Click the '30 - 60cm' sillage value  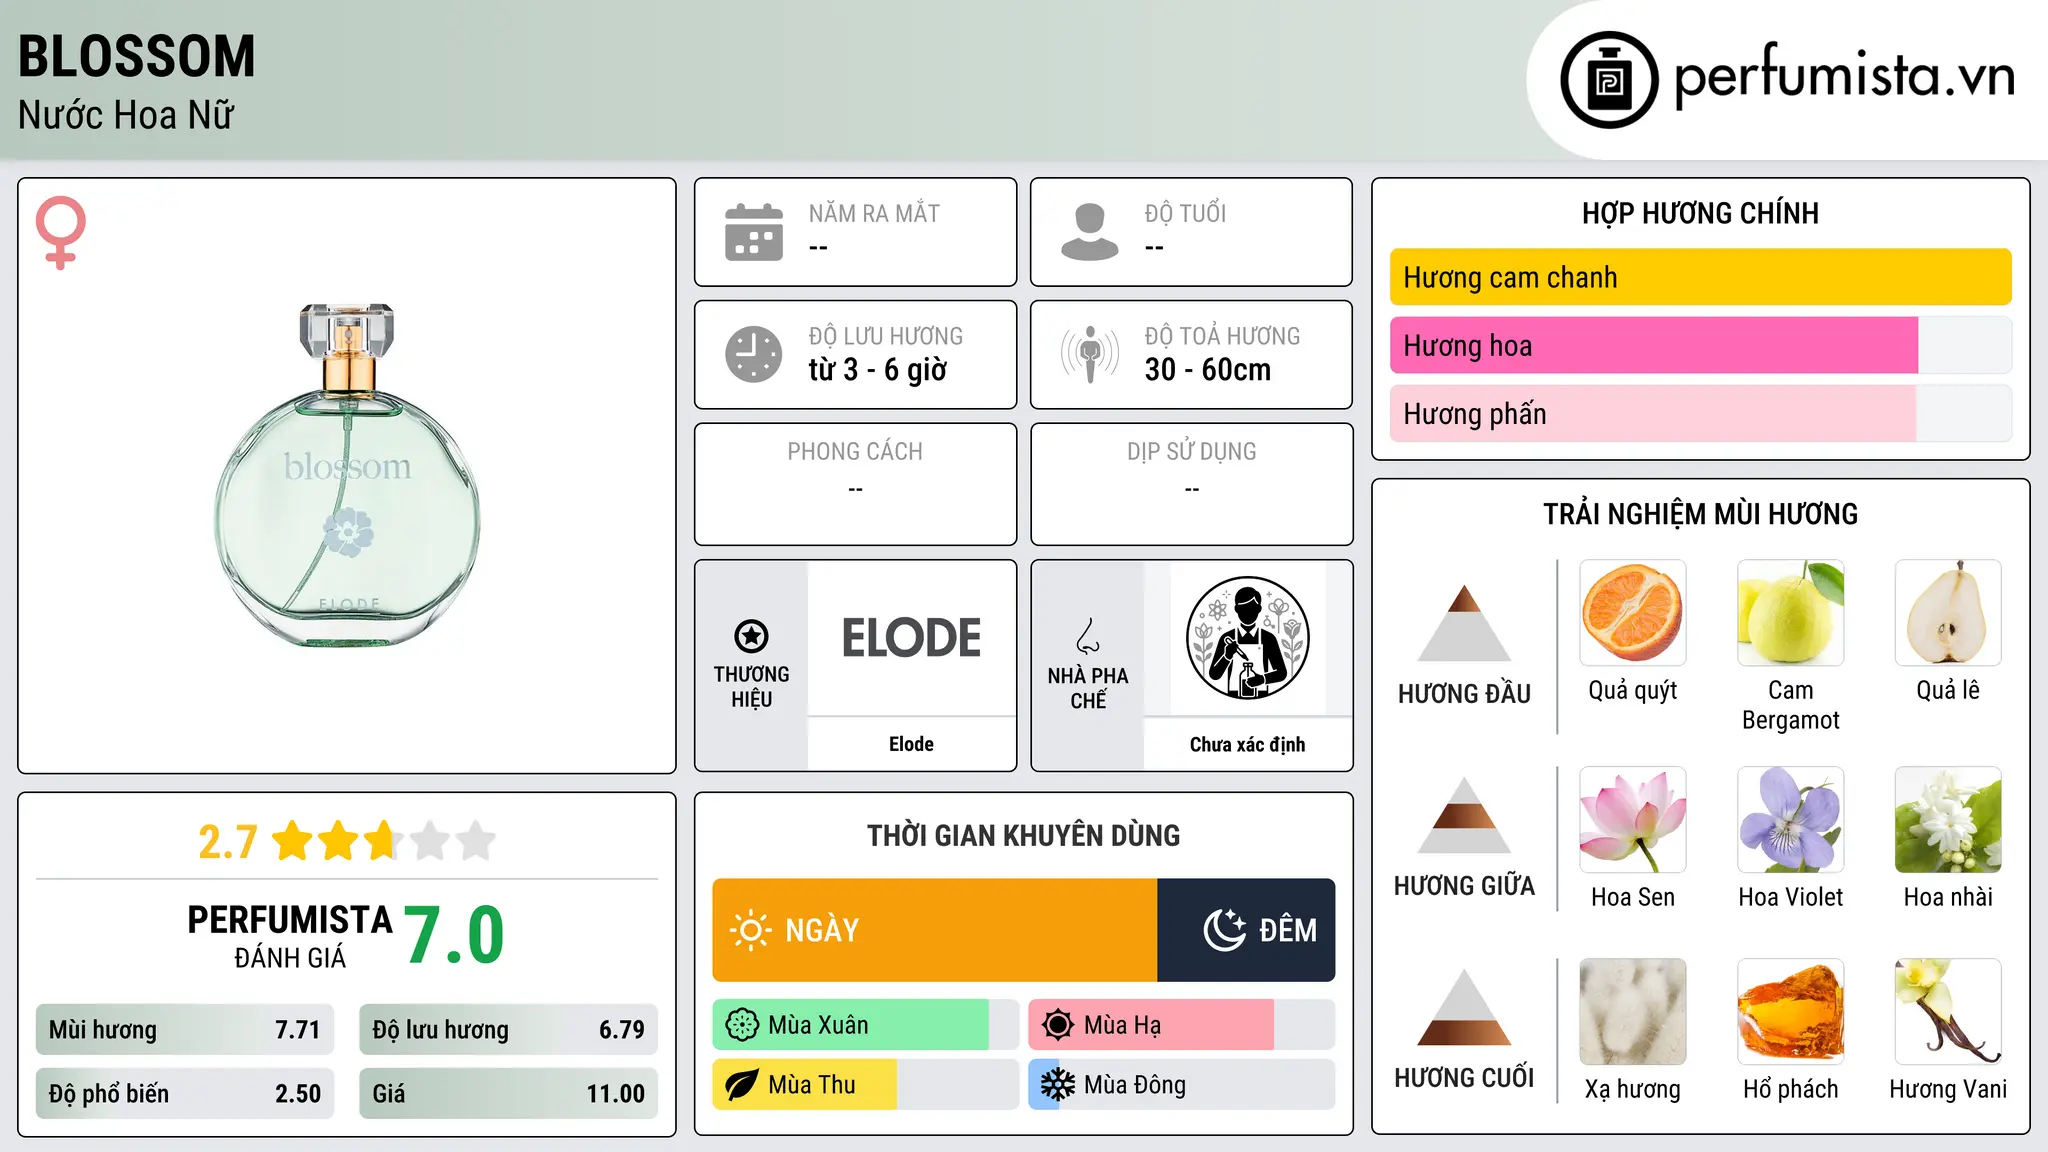point(1208,370)
